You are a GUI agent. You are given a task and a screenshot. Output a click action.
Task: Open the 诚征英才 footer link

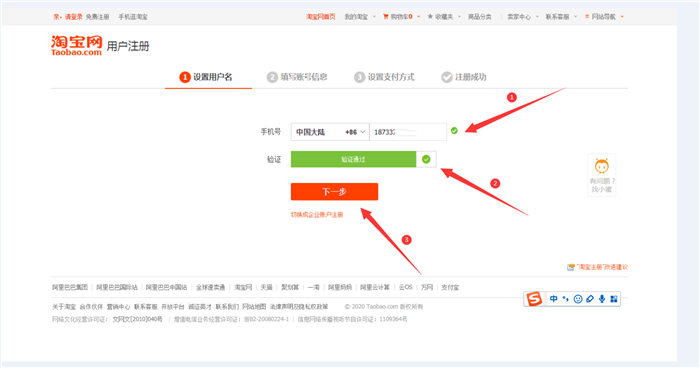coord(200,307)
